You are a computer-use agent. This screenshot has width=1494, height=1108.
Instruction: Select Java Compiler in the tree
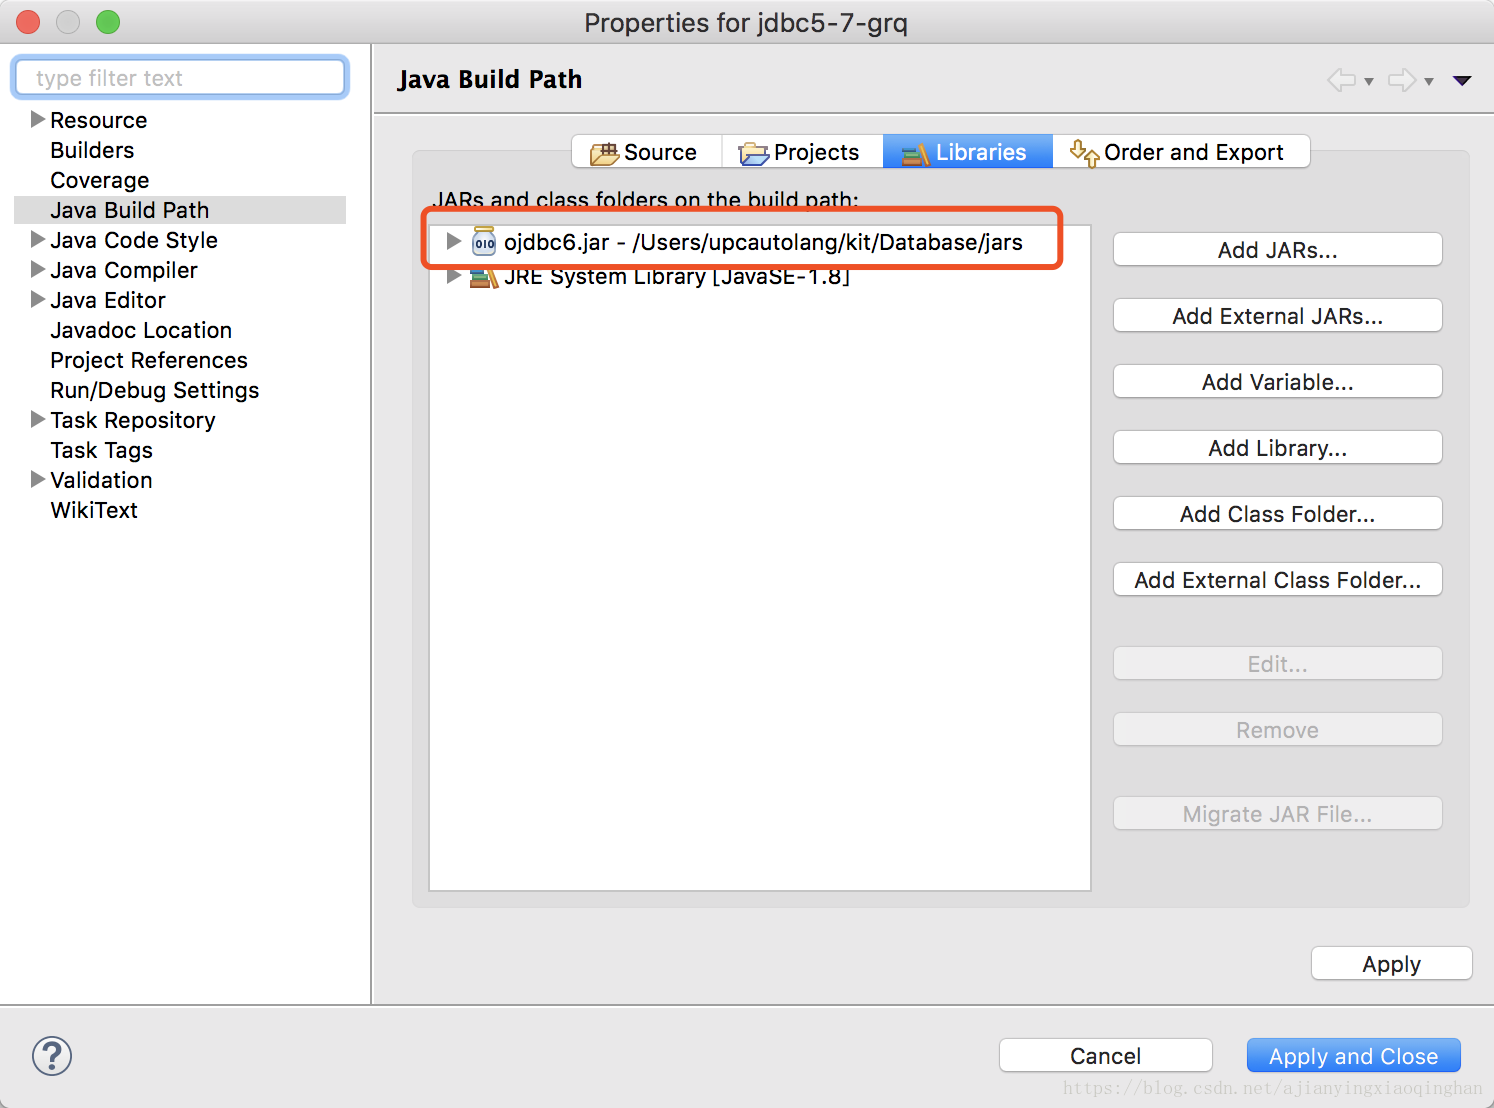coord(124,270)
